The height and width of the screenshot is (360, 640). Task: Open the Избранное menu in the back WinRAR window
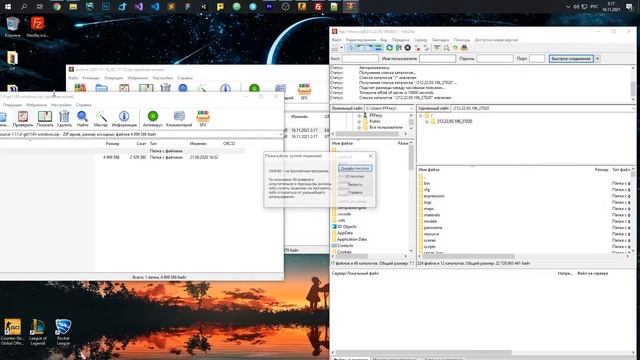click(138, 78)
